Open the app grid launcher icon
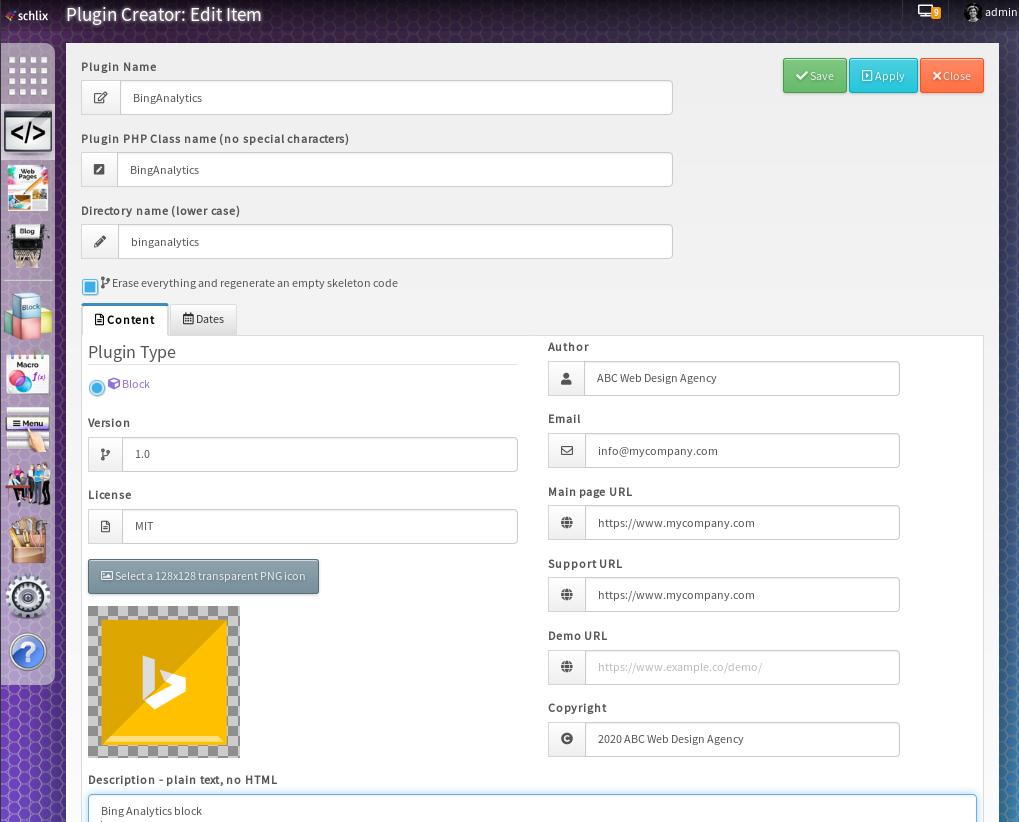 click(28, 76)
